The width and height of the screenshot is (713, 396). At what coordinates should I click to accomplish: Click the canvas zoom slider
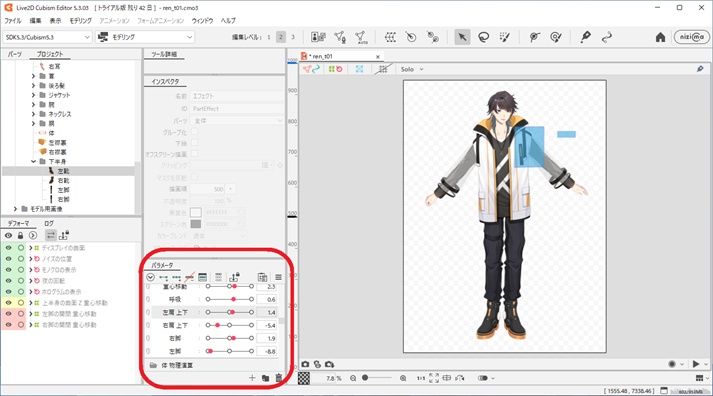coord(377,378)
